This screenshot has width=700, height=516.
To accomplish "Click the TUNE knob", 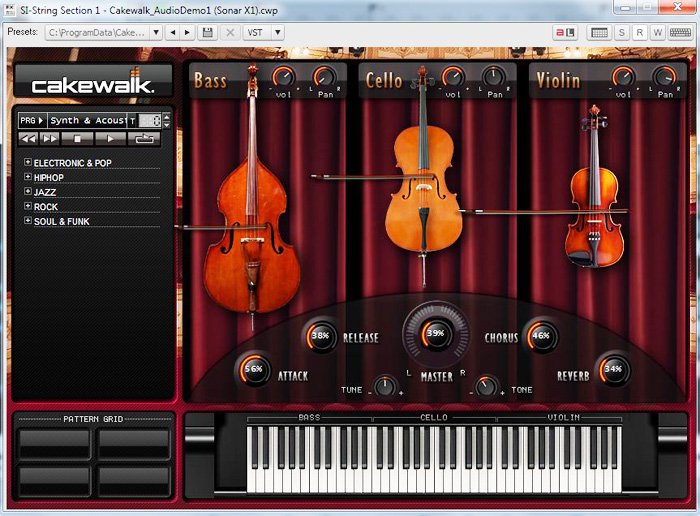I will coord(384,386).
